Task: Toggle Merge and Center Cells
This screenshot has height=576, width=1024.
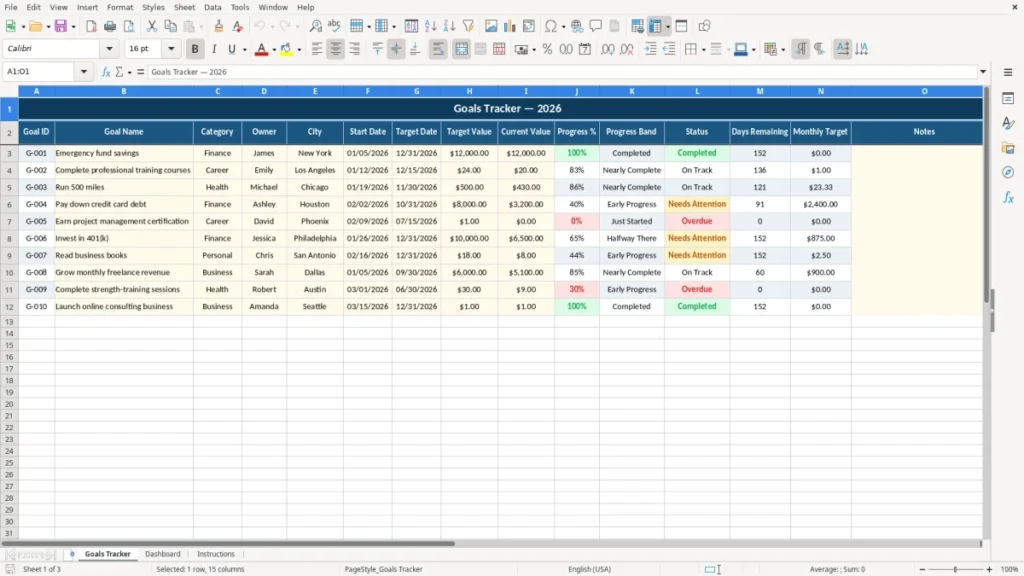Action: [x=461, y=49]
